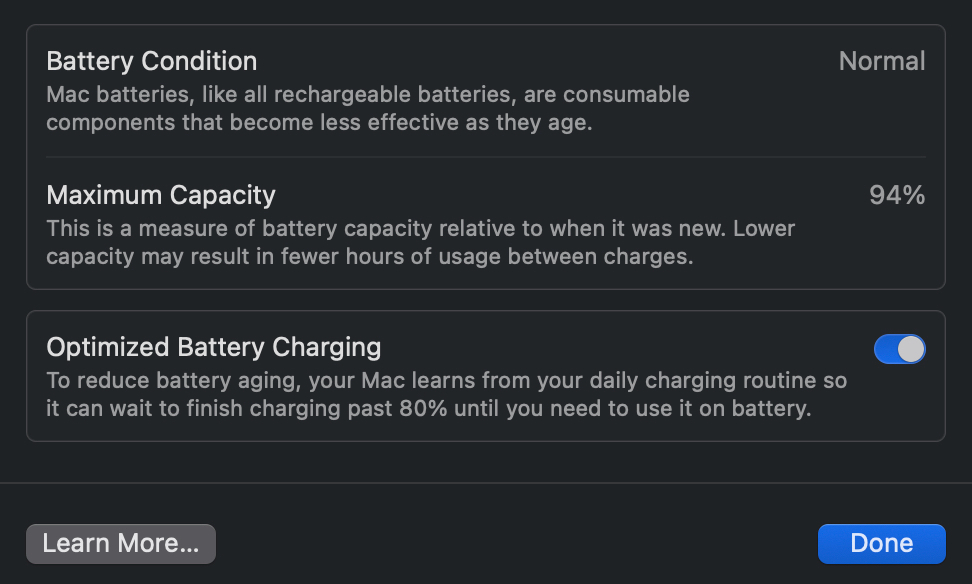
Task: Click the line "components that become less effective"
Action: coord(332,123)
